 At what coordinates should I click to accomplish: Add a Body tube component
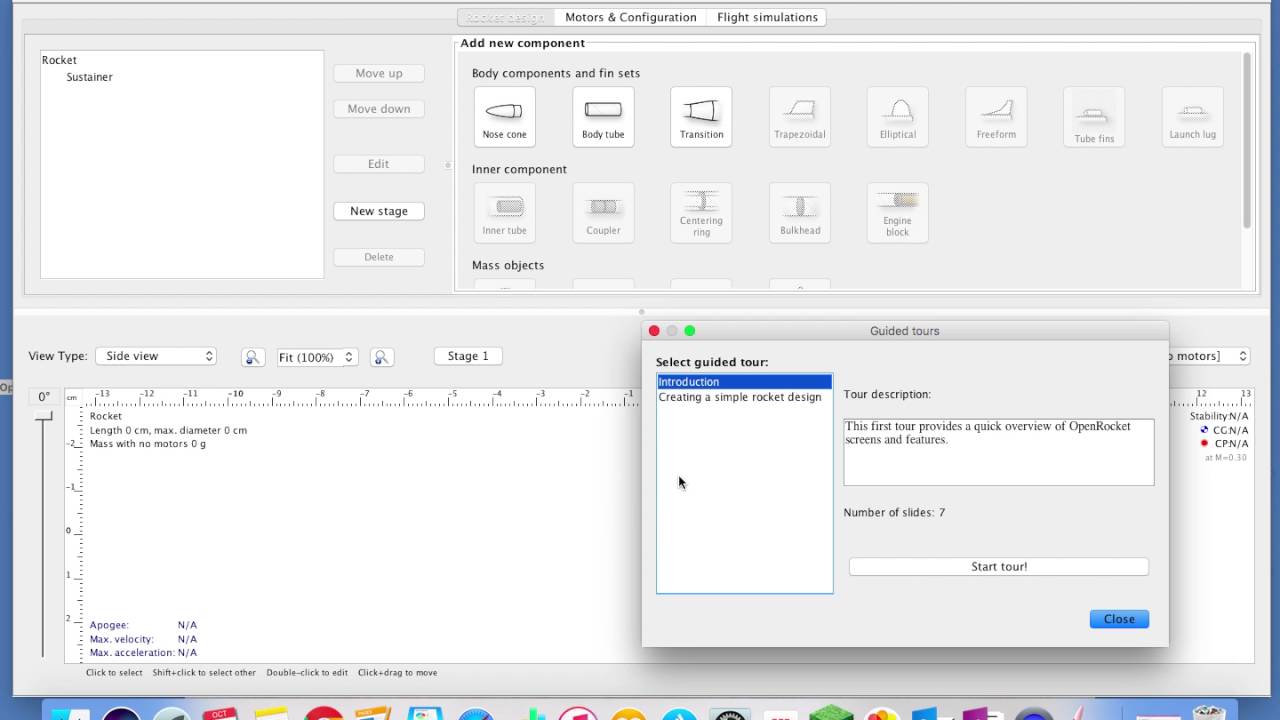[x=603, y=117]
